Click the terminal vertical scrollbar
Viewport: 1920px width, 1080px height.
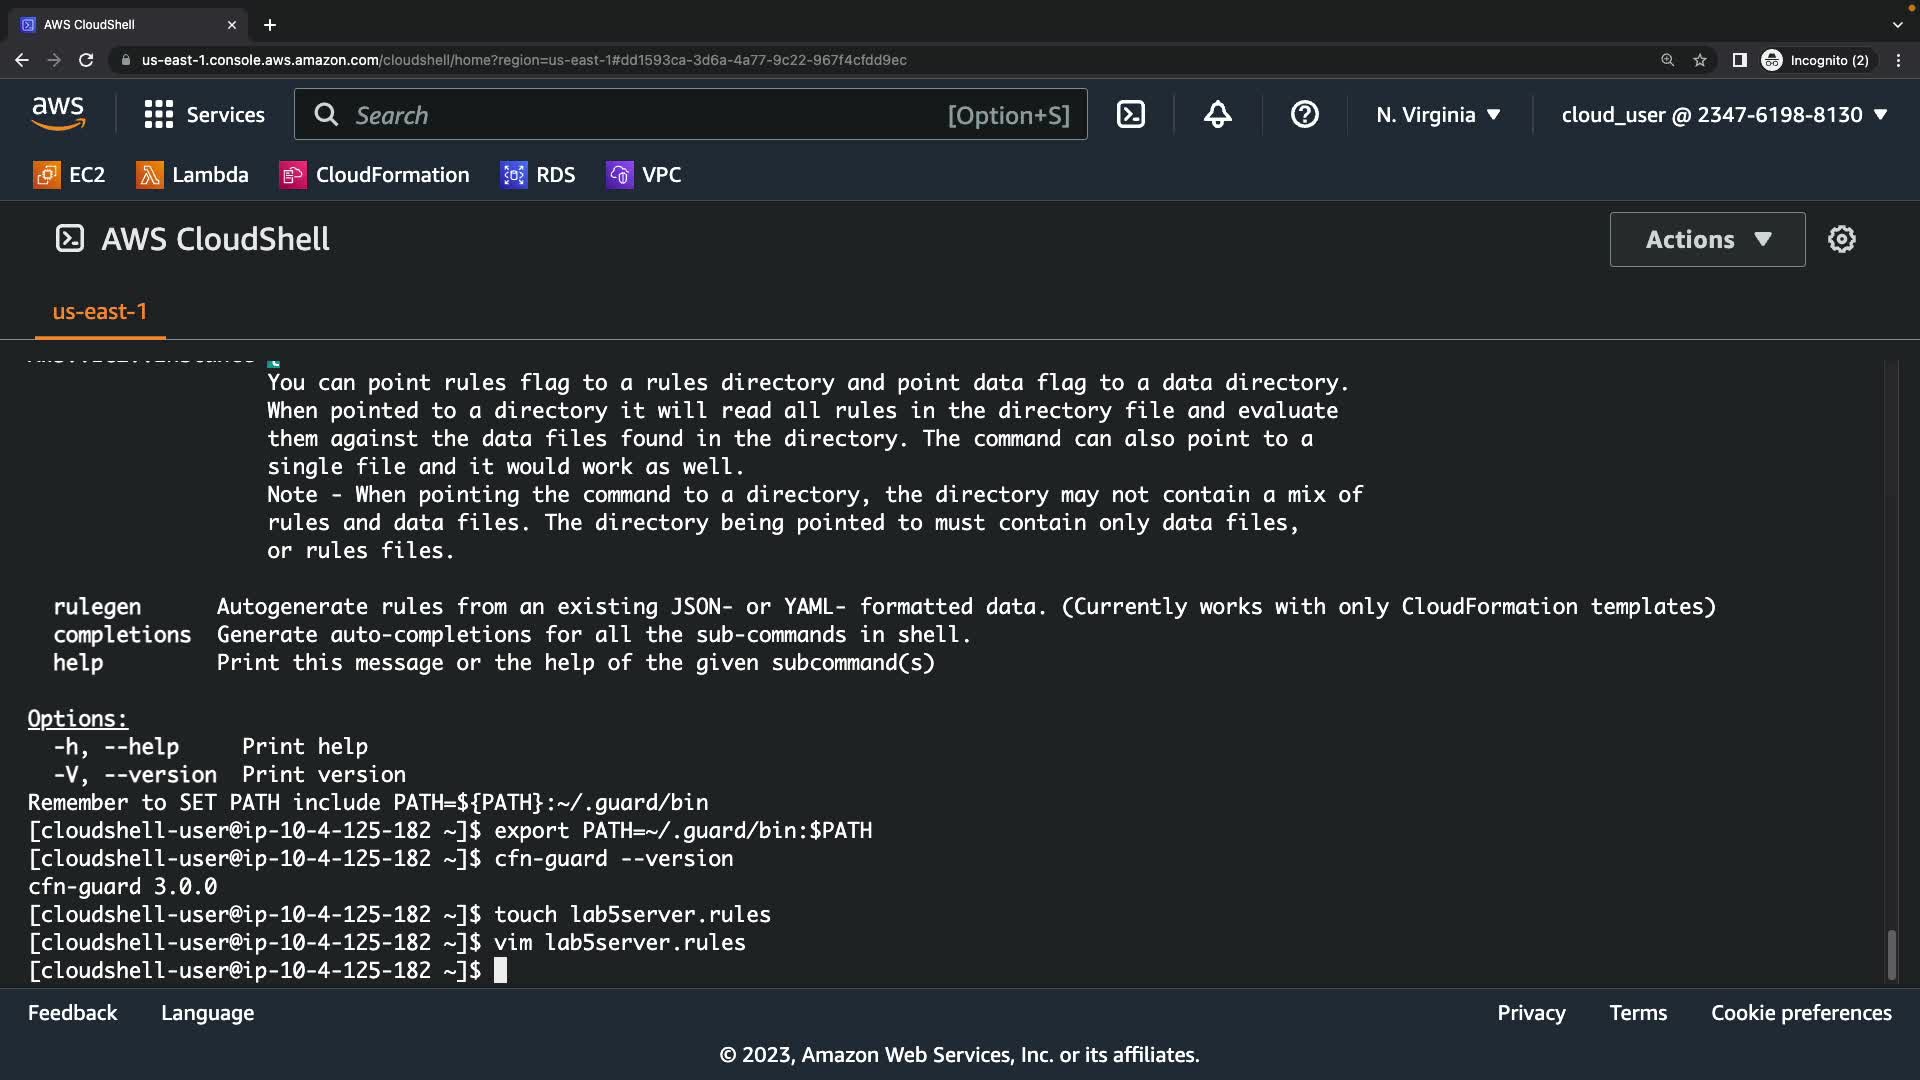[x=1890, y=954]
